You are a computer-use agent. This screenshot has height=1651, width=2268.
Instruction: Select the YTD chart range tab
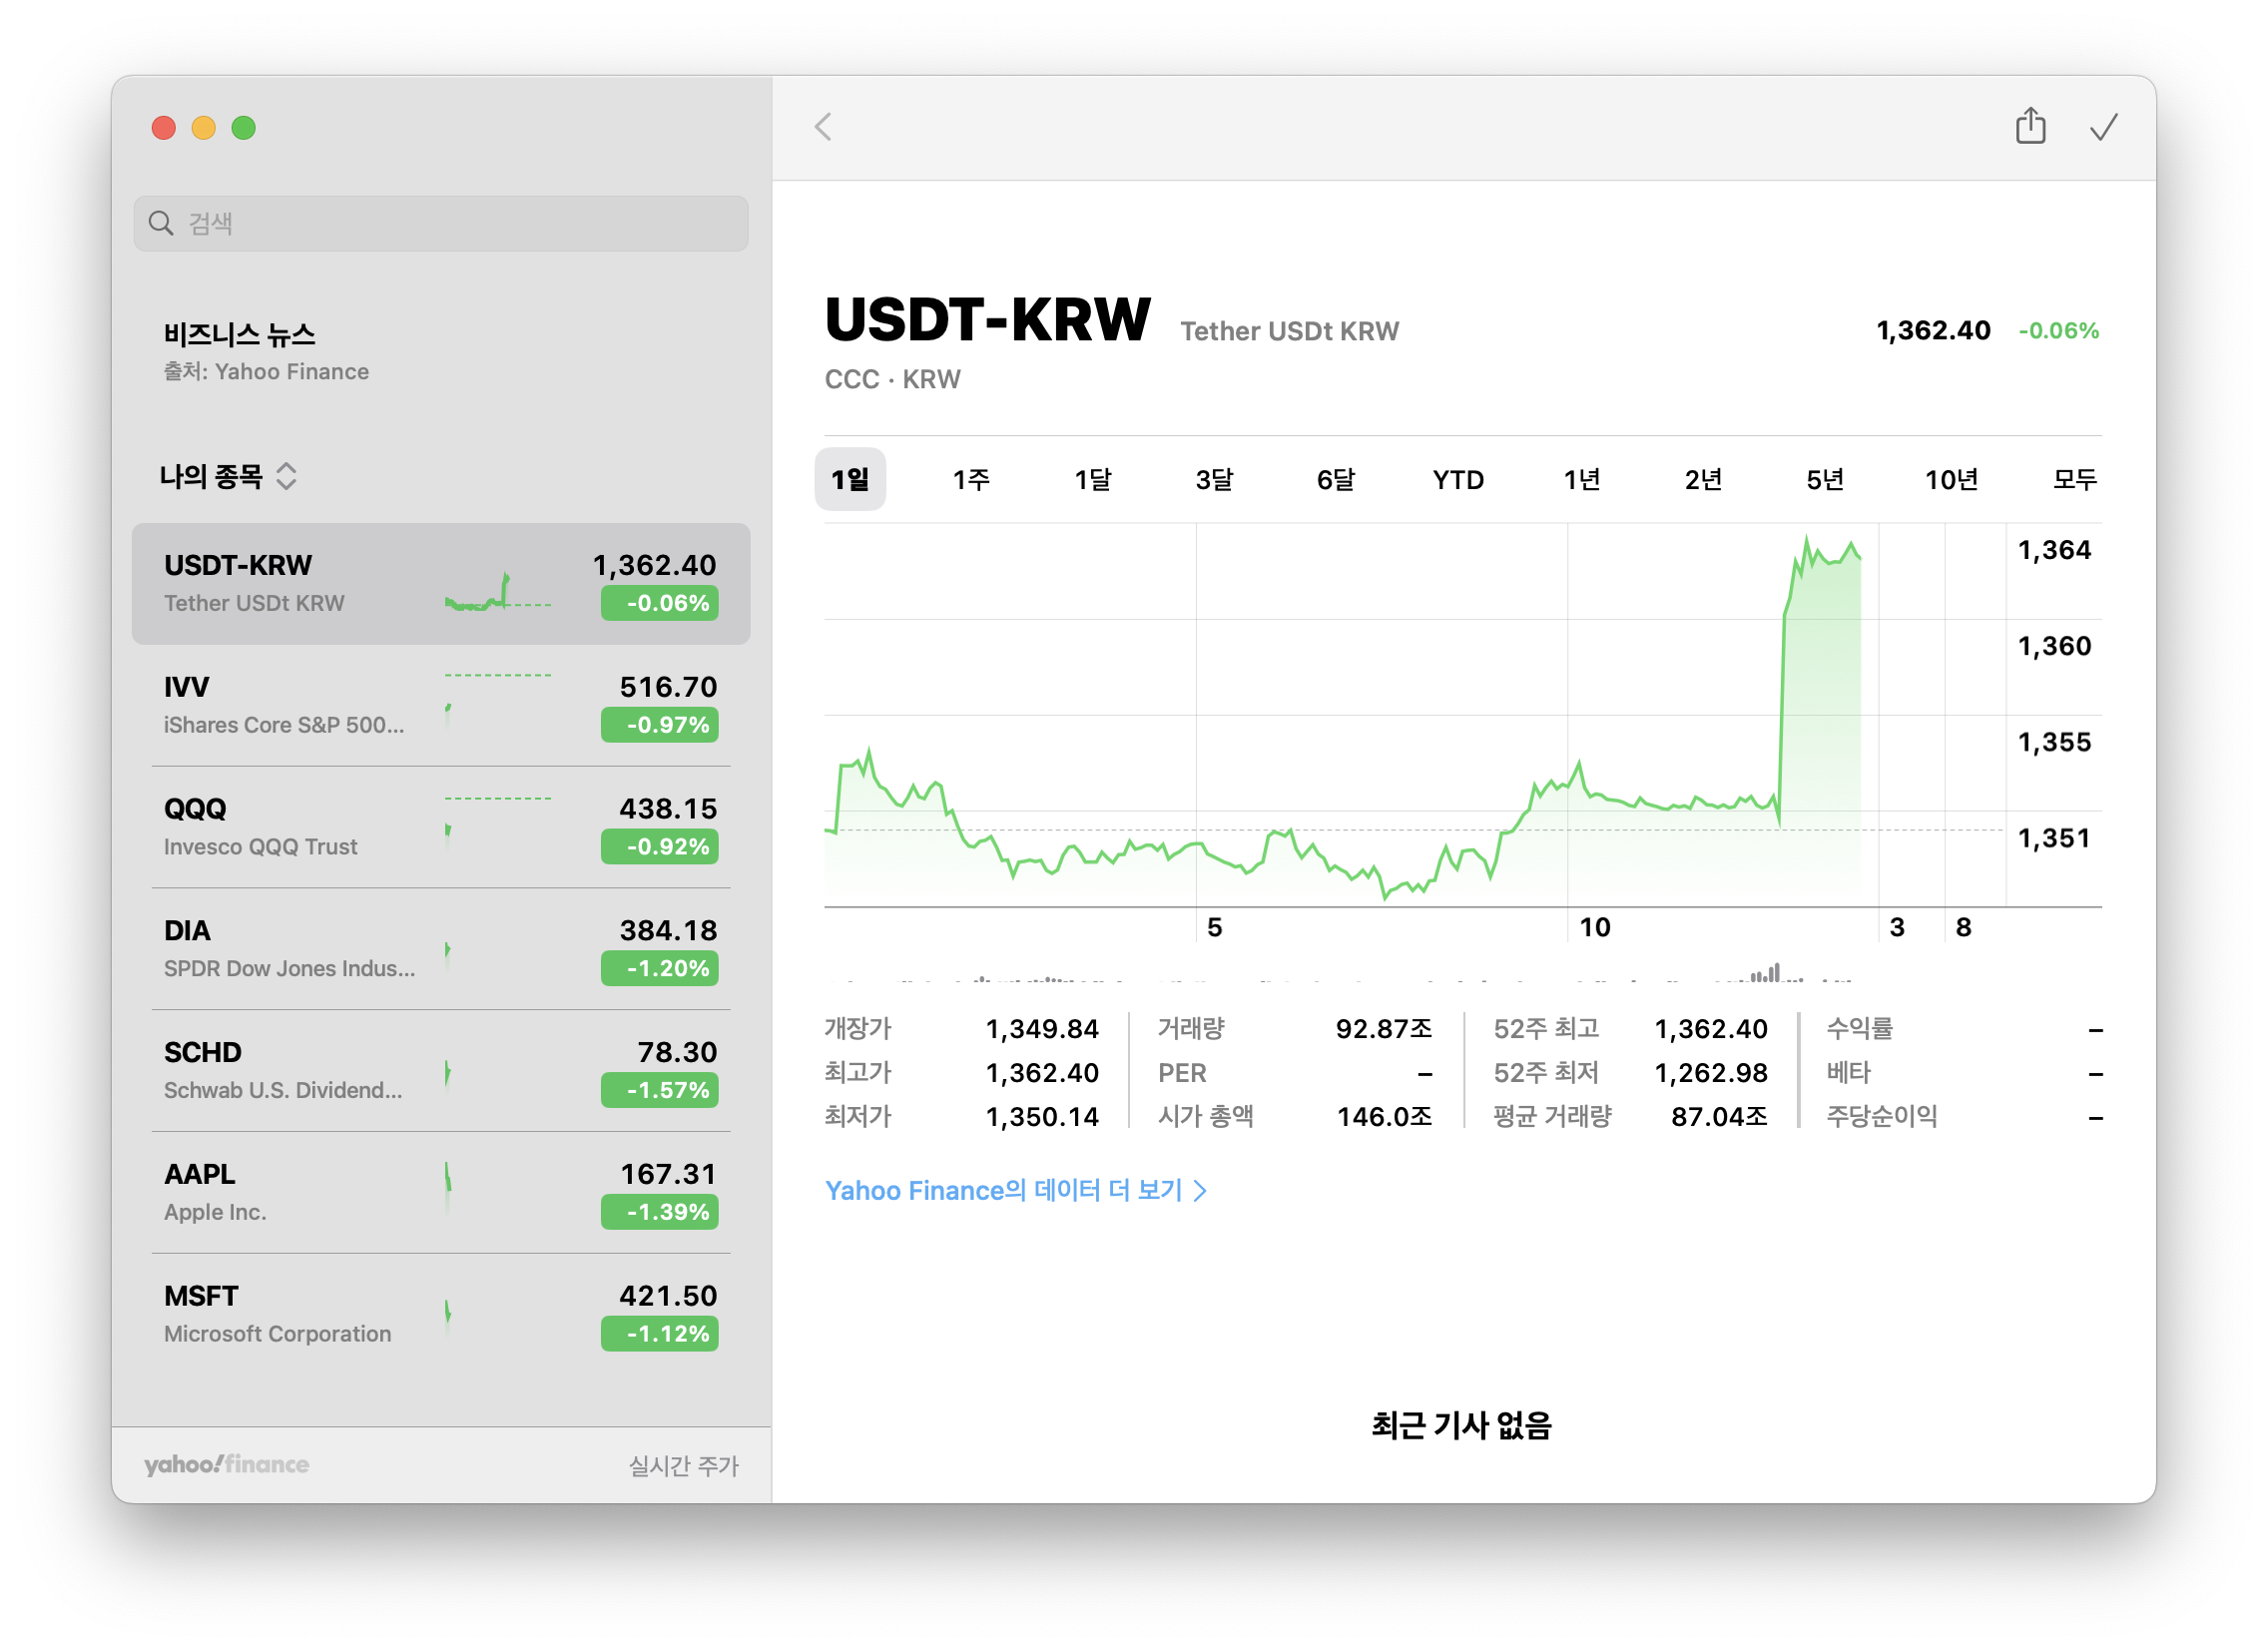click(1457, 480)
